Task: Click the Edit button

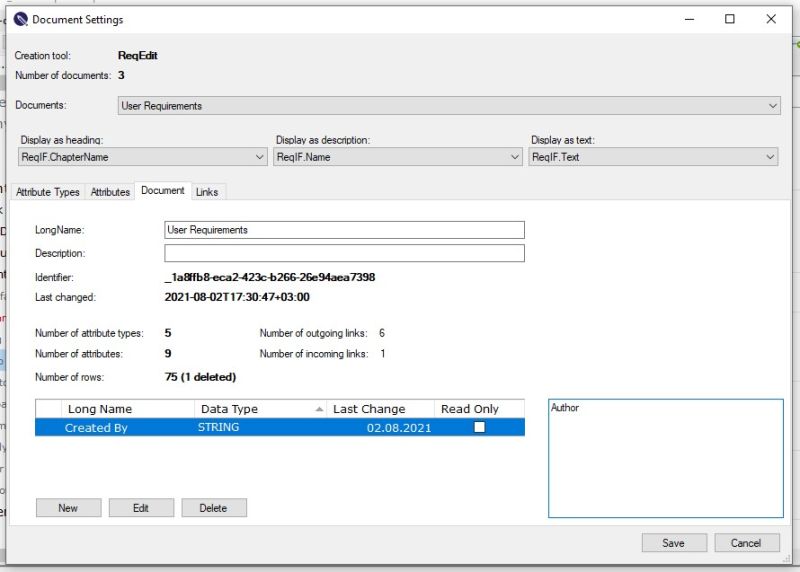Action: pyautogui.click(x=141, y=508)
